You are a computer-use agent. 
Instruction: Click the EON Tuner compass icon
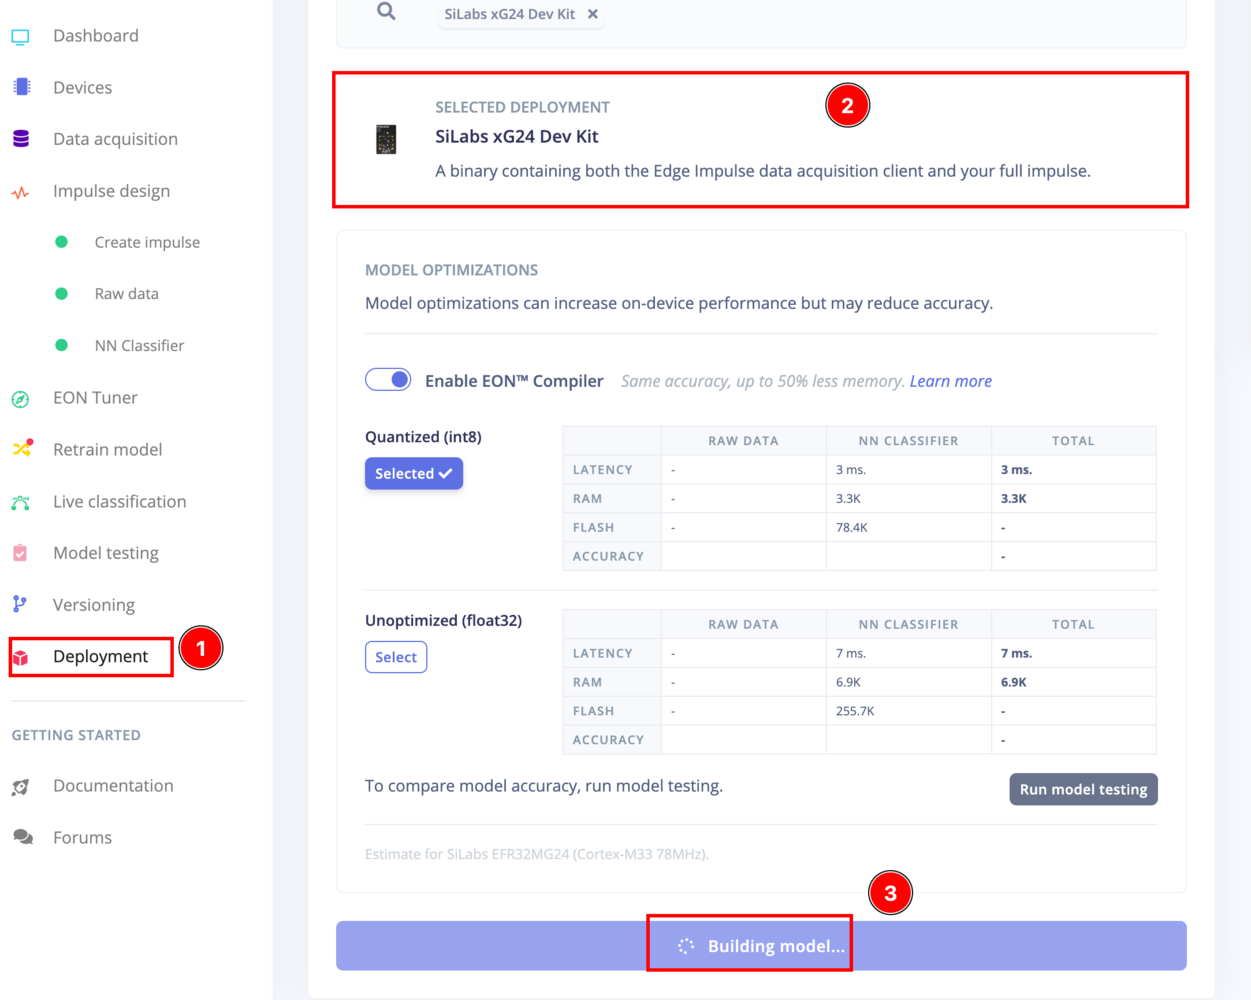[20, 399]
